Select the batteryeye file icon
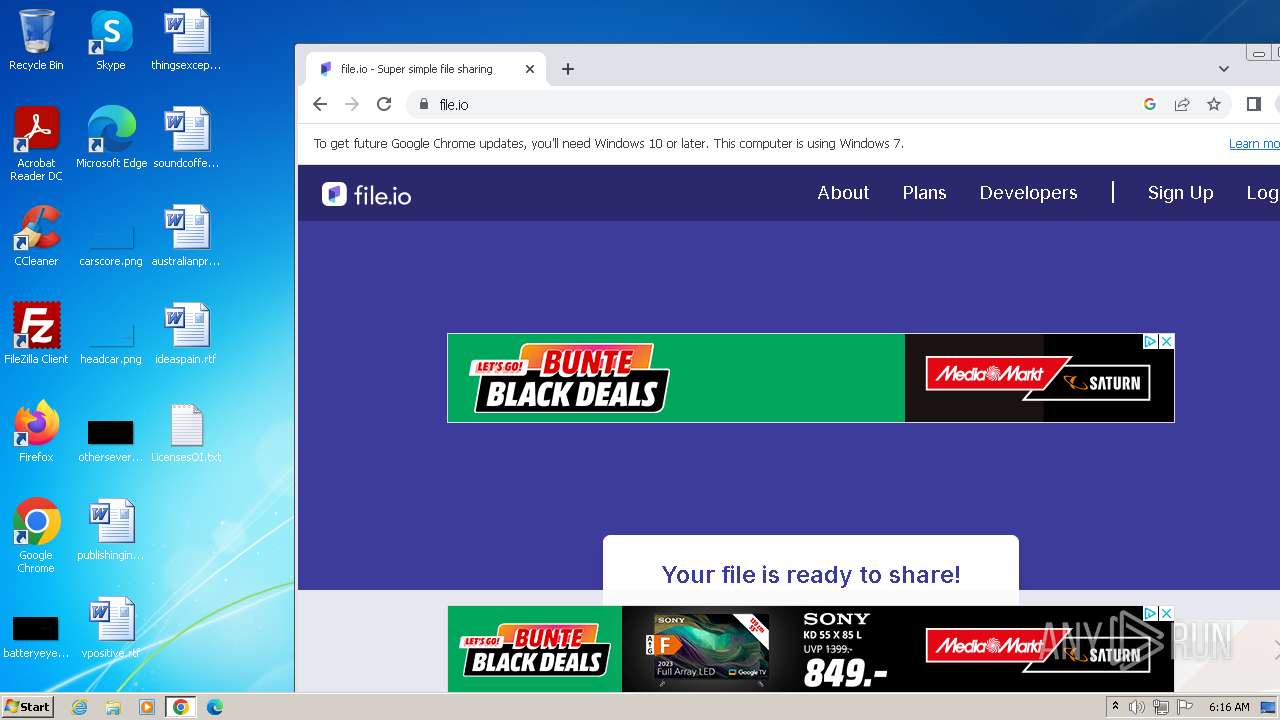This screenshot has height=720, width=1280. 36,638
